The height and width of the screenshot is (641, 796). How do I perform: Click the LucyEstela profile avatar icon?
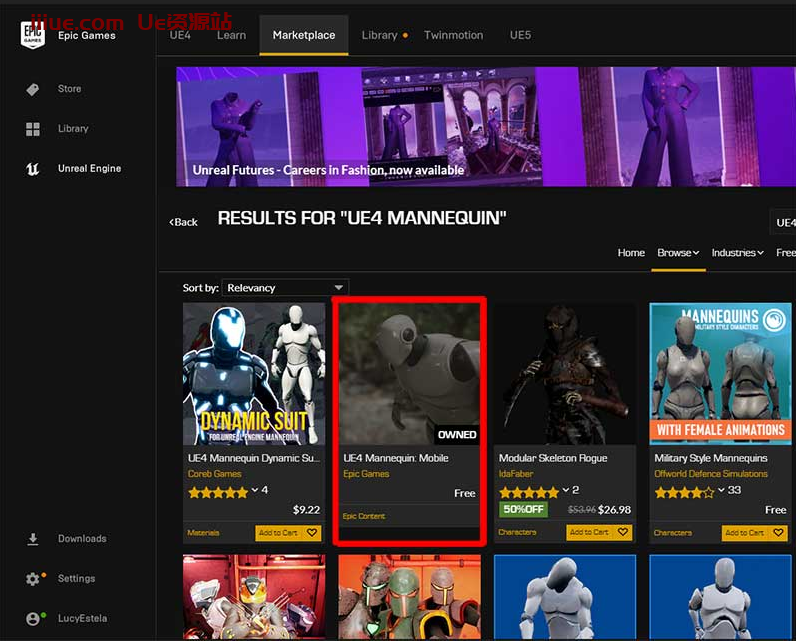[x=33, y=619]
